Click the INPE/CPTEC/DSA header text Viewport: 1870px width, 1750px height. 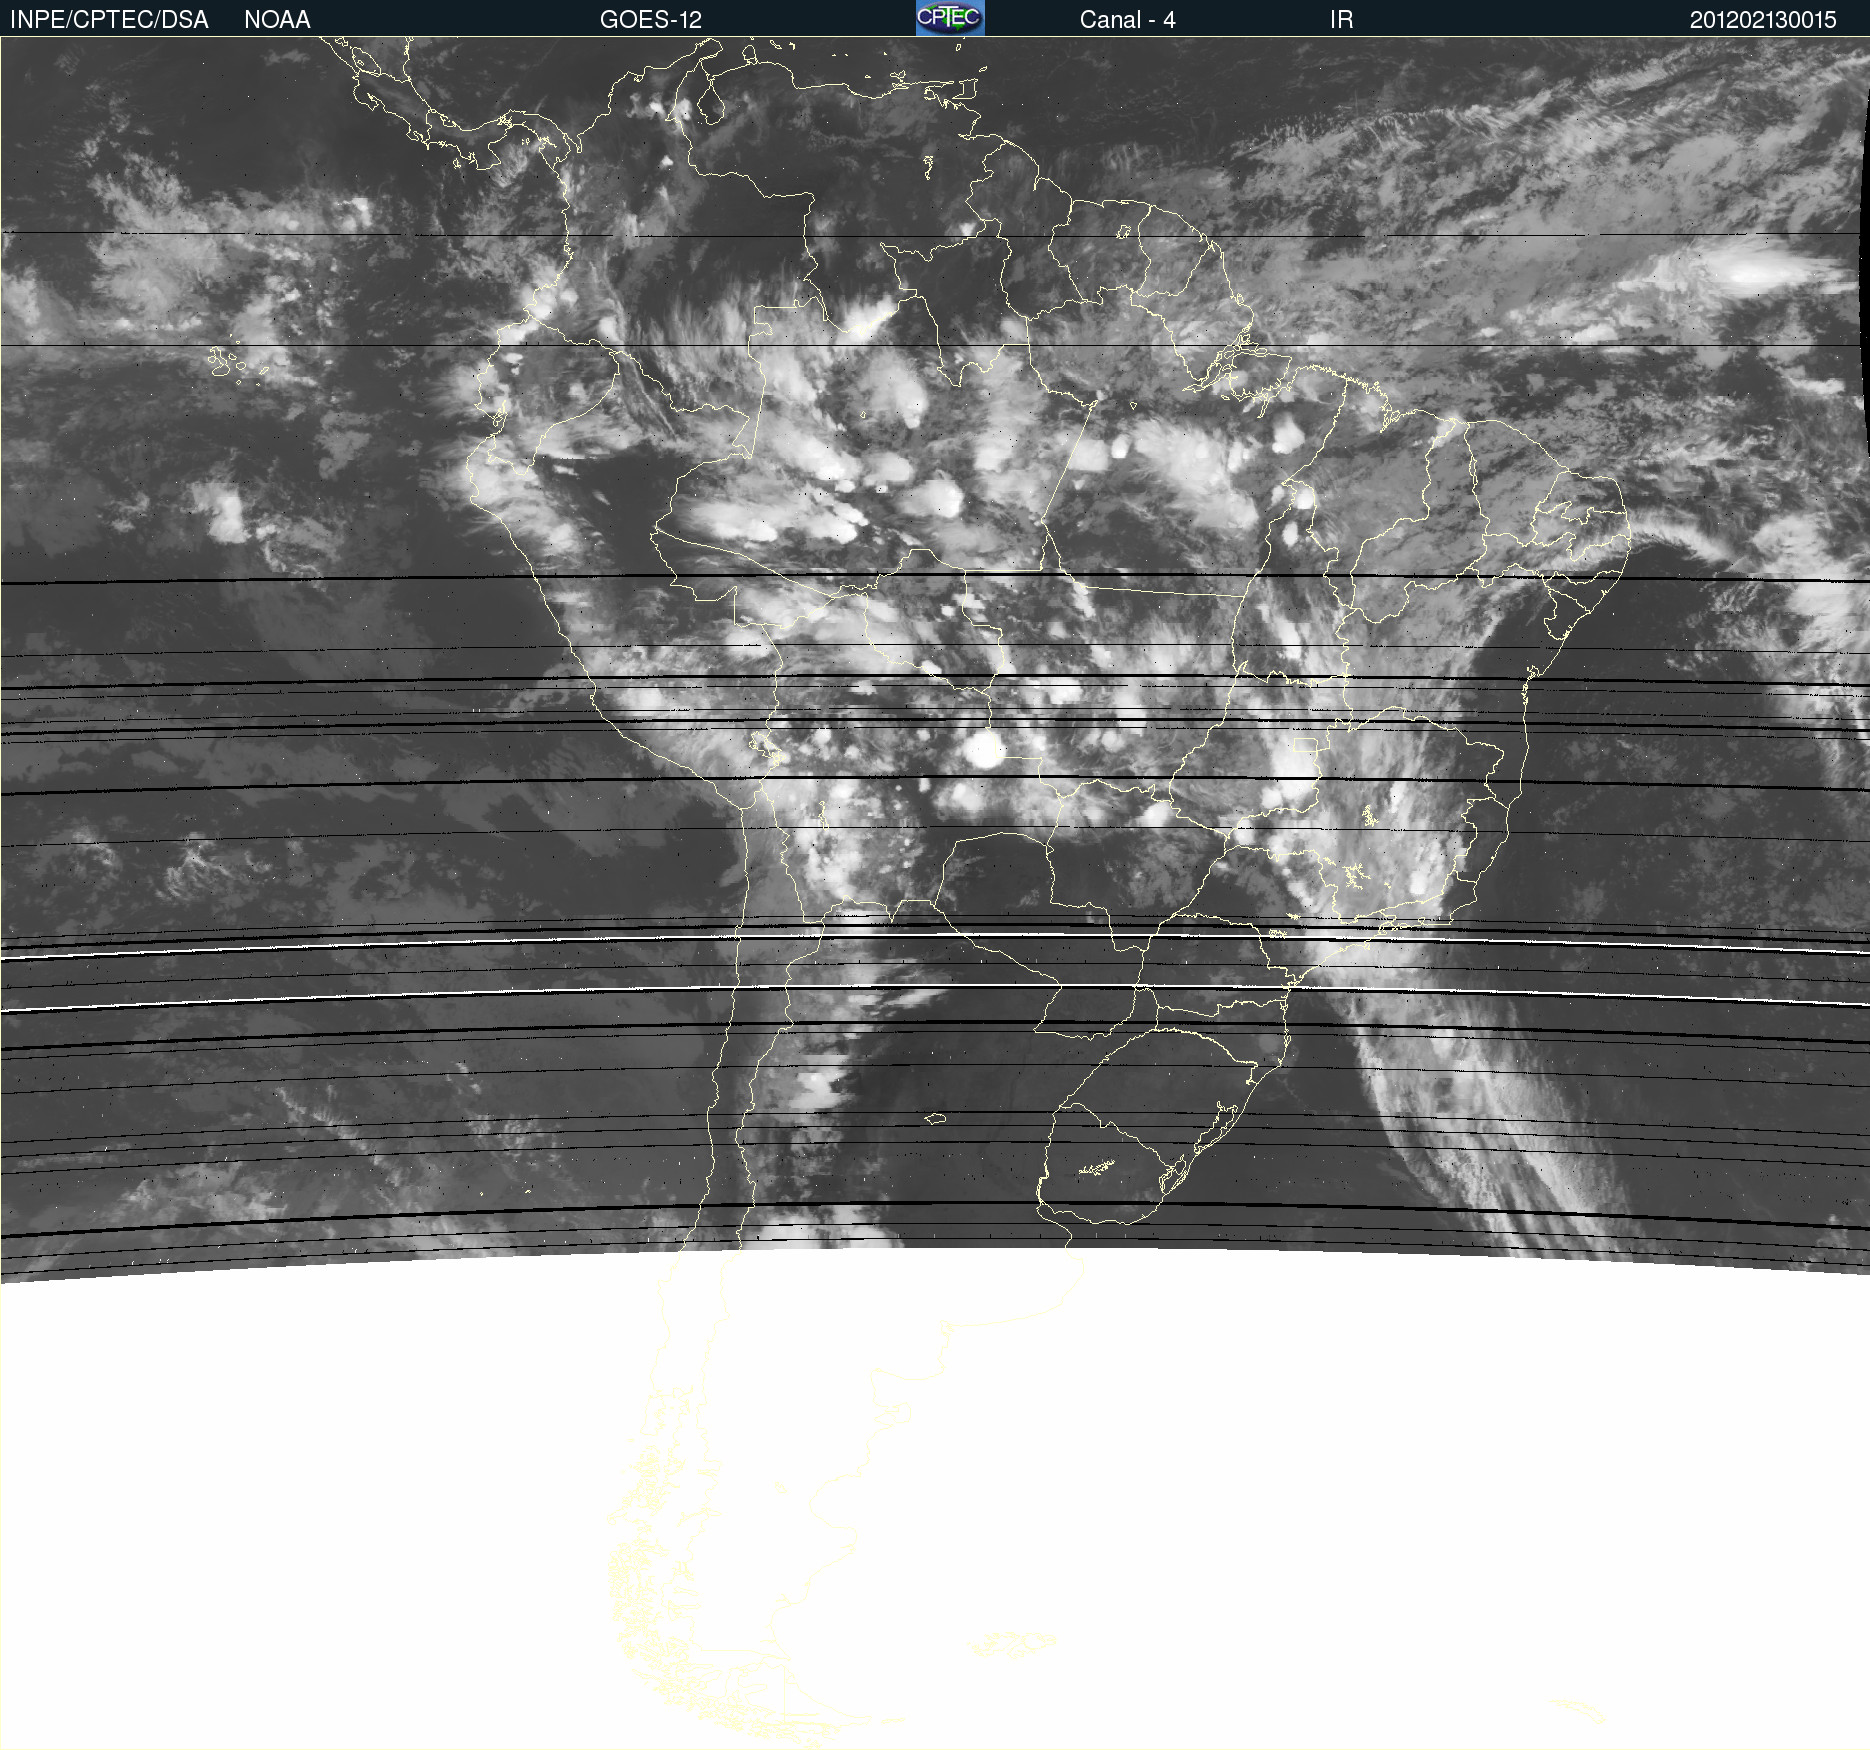point(109,20)
